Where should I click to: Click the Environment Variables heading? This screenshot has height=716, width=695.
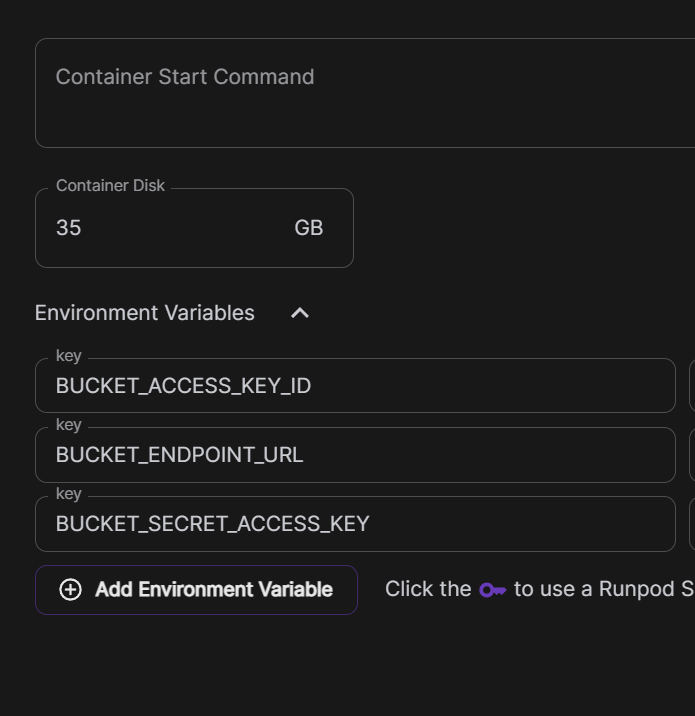tap(145, 313)
